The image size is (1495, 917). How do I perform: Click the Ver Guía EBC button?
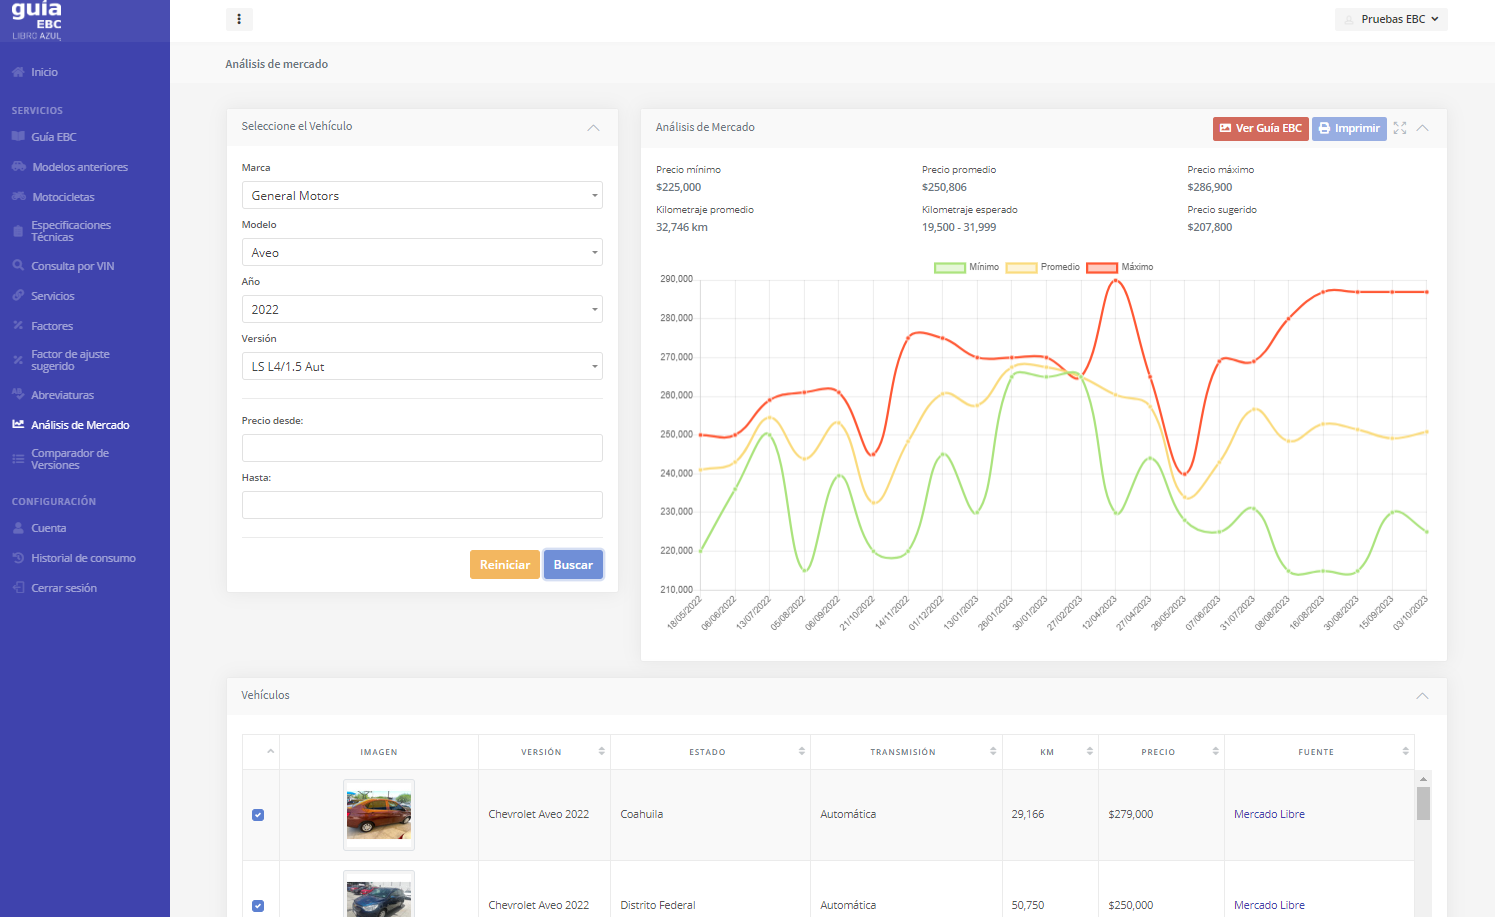(1260, 128)
